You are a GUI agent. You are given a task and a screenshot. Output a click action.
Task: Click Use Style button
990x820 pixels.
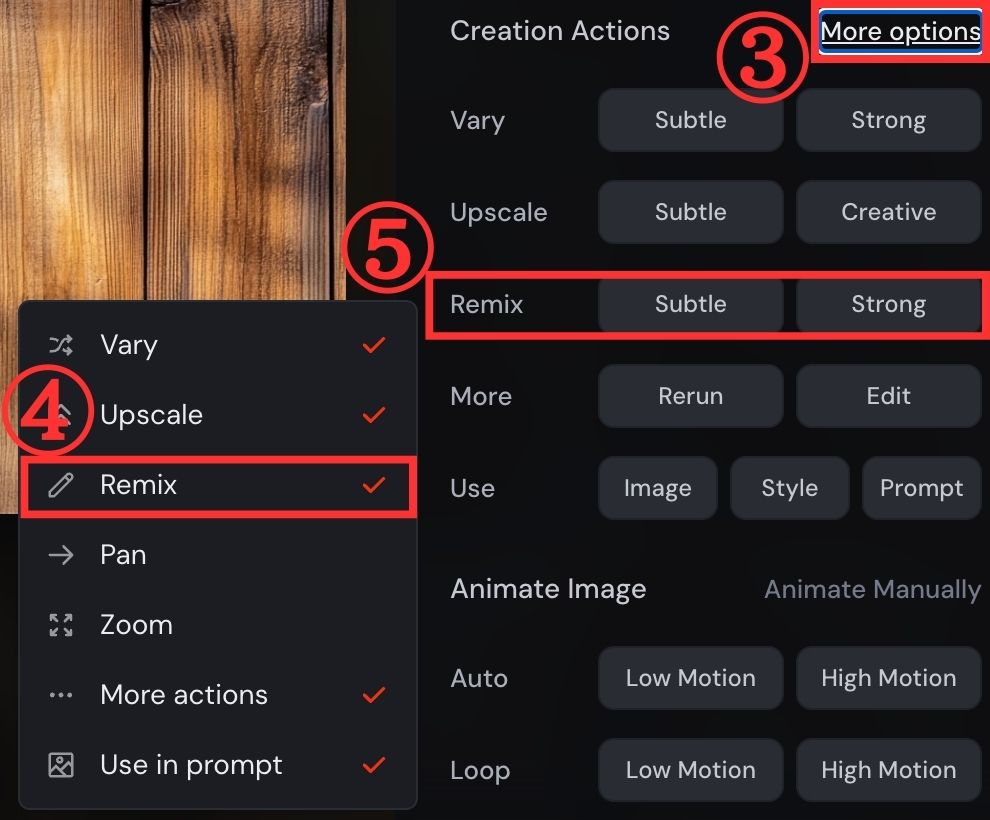coord(790,488)
